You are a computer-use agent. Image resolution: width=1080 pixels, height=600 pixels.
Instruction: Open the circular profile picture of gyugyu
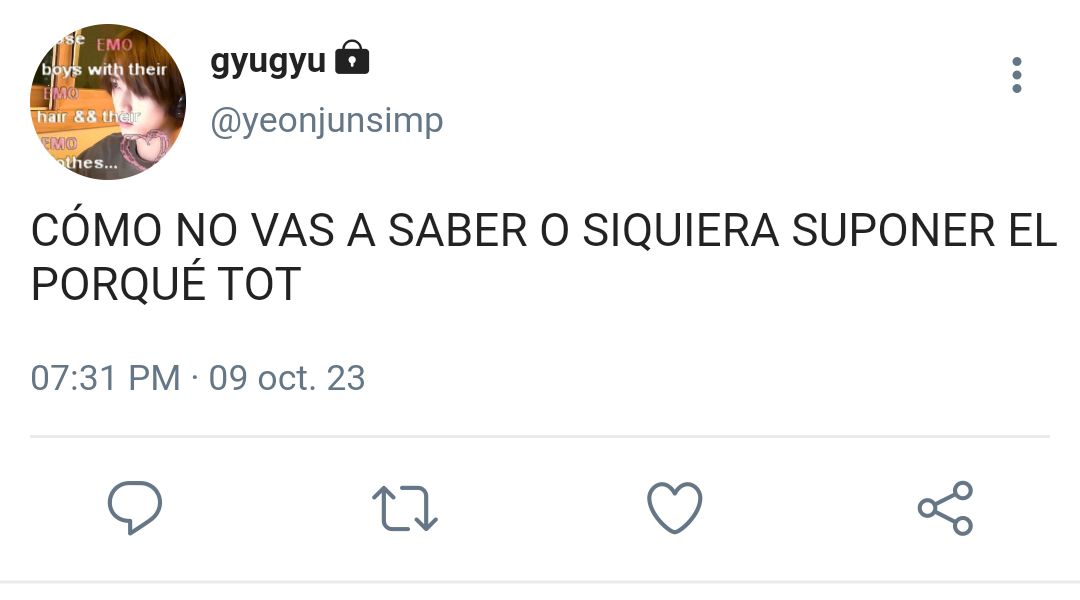(x=107, y=102)
